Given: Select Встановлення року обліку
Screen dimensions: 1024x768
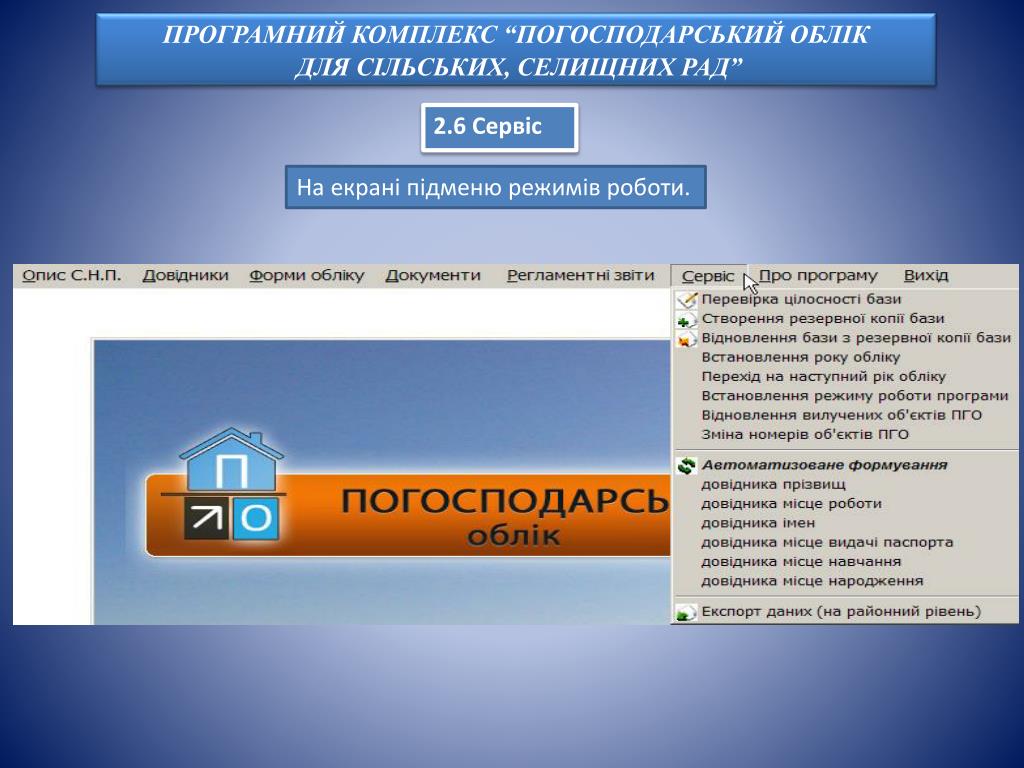Looking at the screenshot, I should pos(801,357).
